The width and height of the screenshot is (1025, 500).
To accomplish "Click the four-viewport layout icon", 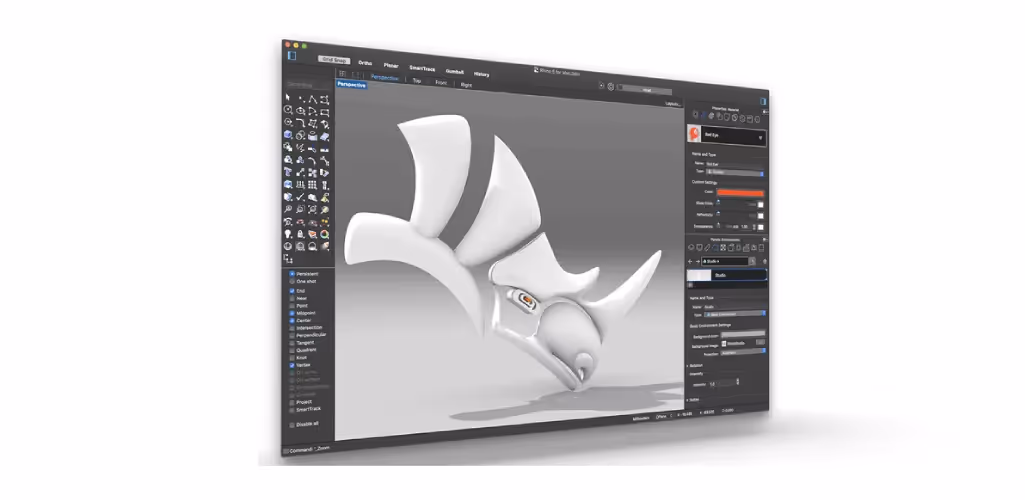I will pyautogui.click(x=342, y=73).
